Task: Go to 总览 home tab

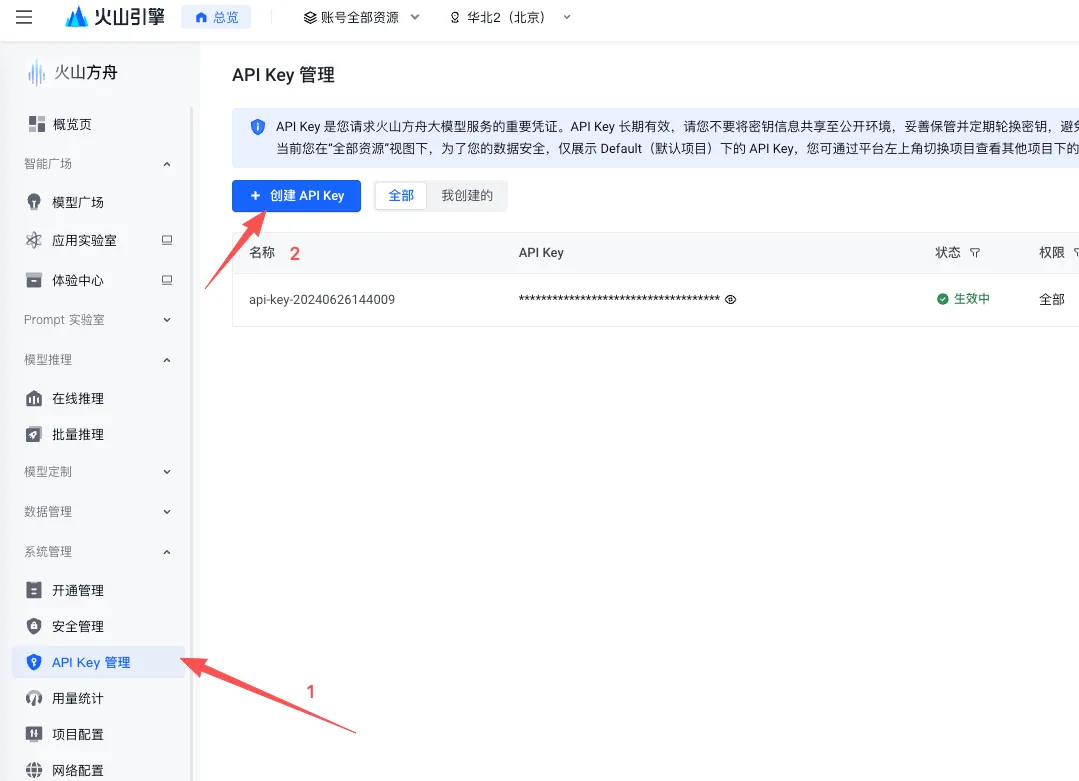Action: point(216,17)
